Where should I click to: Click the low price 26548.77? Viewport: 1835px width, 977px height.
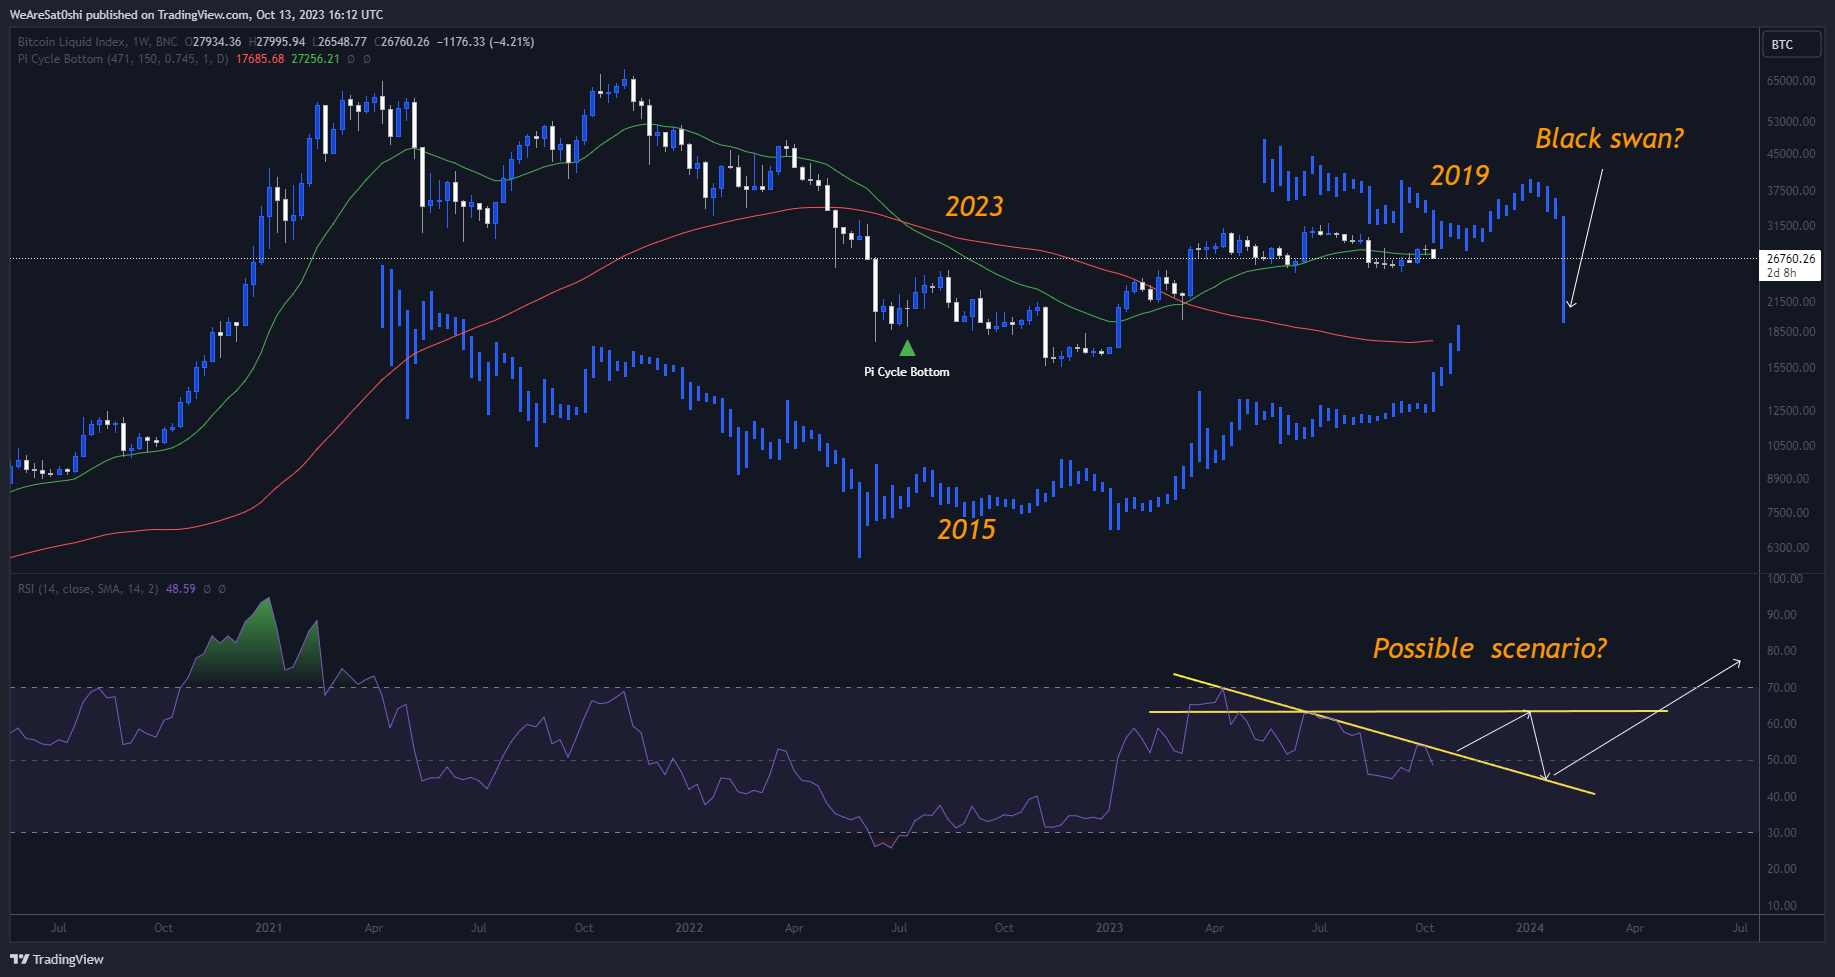342,42
